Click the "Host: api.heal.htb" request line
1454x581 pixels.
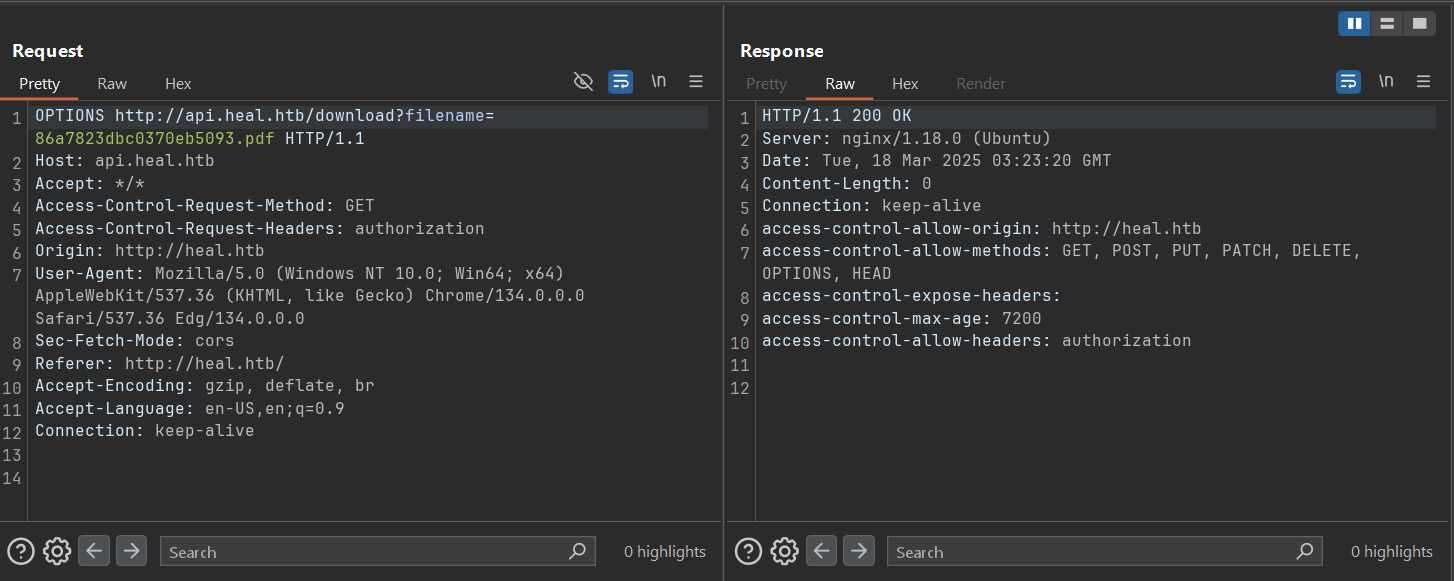(x=125, y=161)
